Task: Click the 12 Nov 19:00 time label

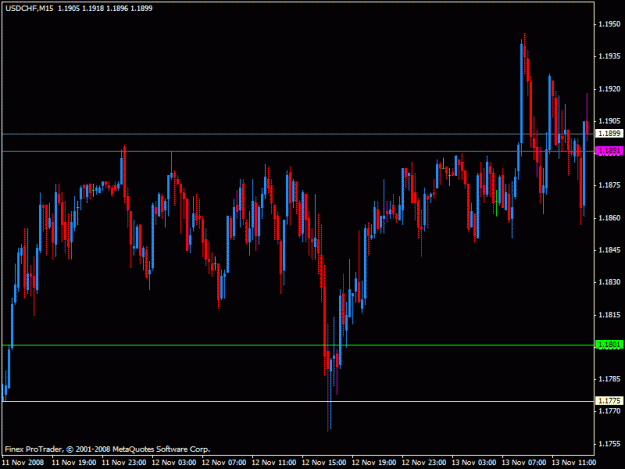Action: click(374, 463)
